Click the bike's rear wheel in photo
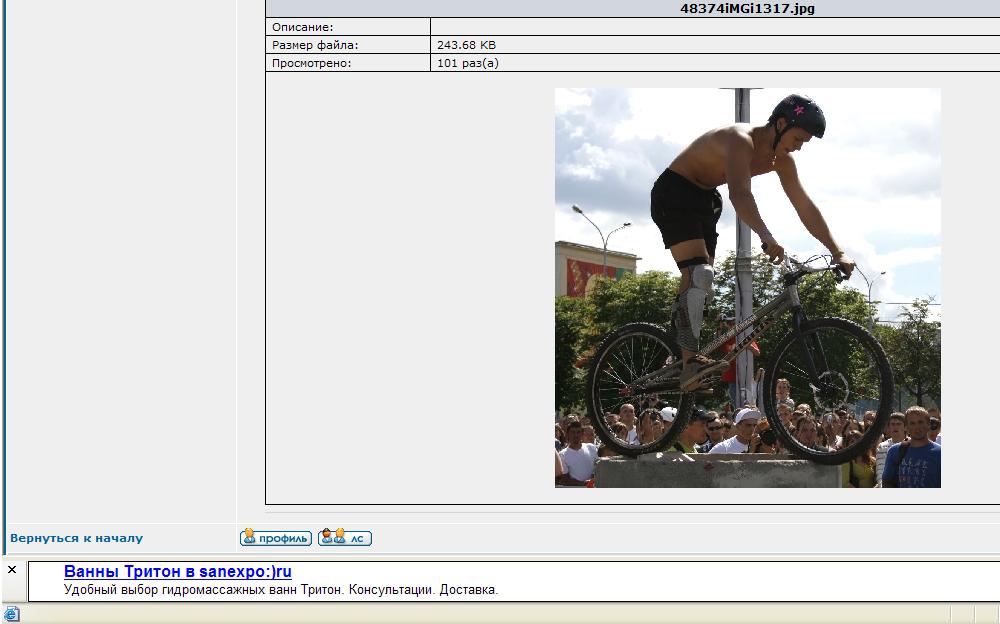The width and height of the screenshot is (1000, 624). [x=638, y=389]
